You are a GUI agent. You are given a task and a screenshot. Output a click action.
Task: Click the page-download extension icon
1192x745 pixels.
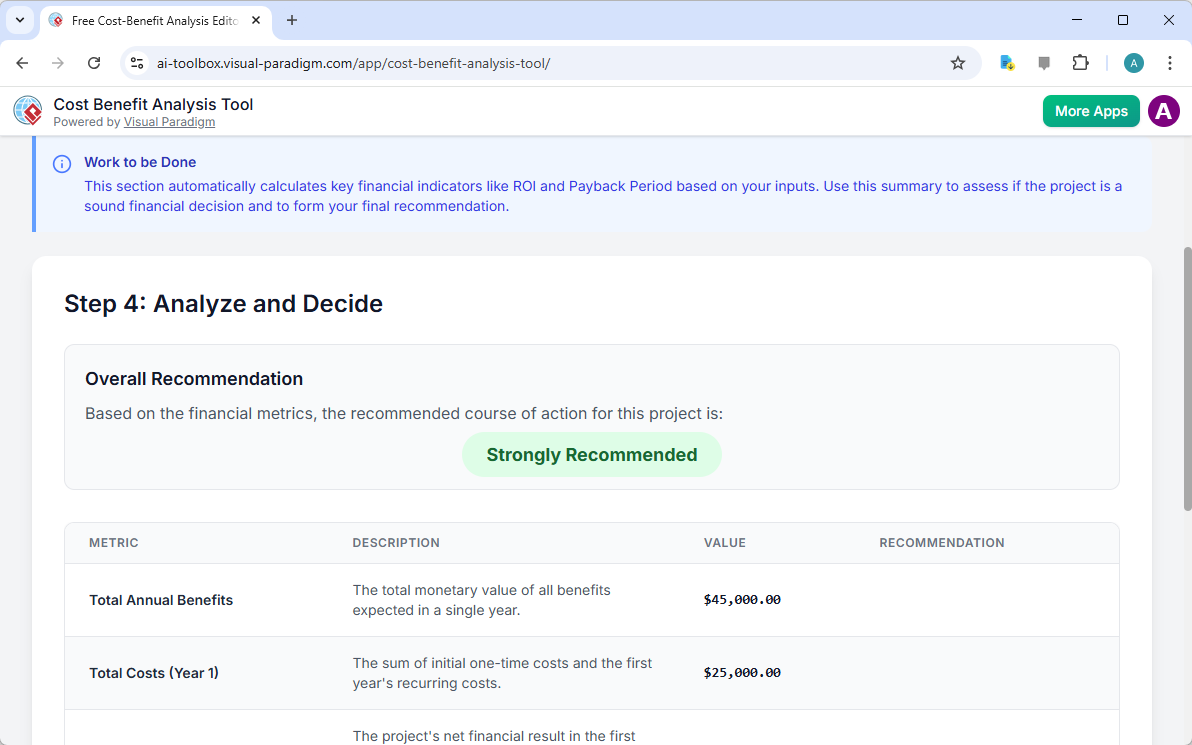(x=1006, y=62)
